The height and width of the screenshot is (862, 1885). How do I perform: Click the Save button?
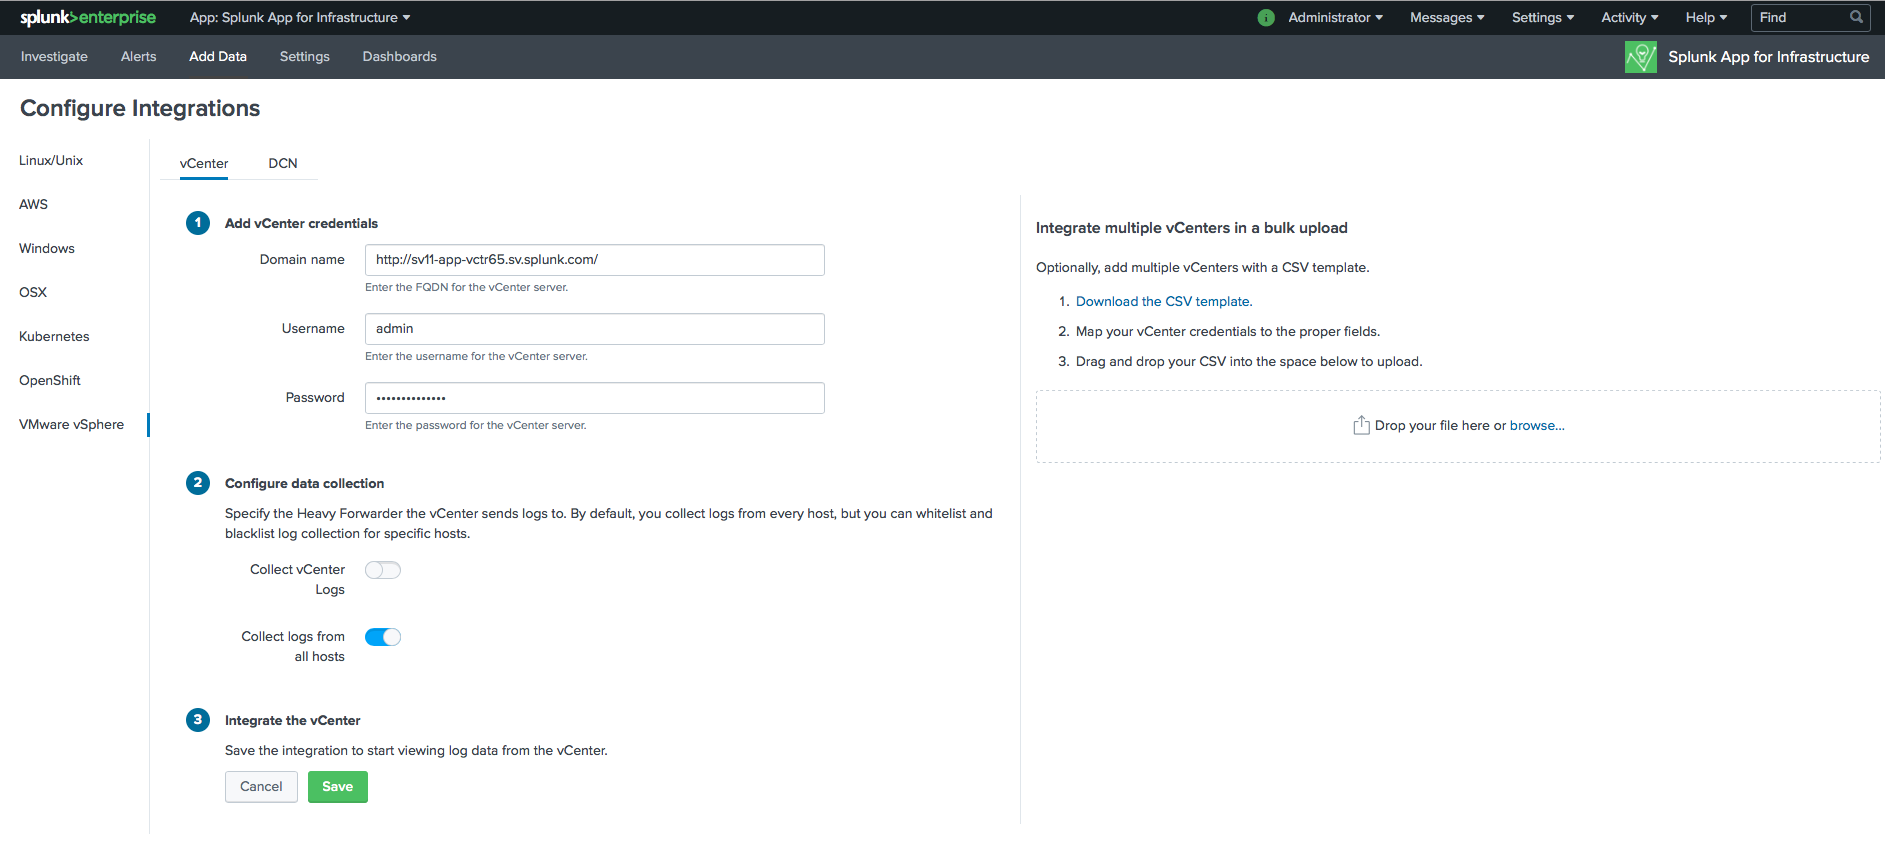(338, 787)
